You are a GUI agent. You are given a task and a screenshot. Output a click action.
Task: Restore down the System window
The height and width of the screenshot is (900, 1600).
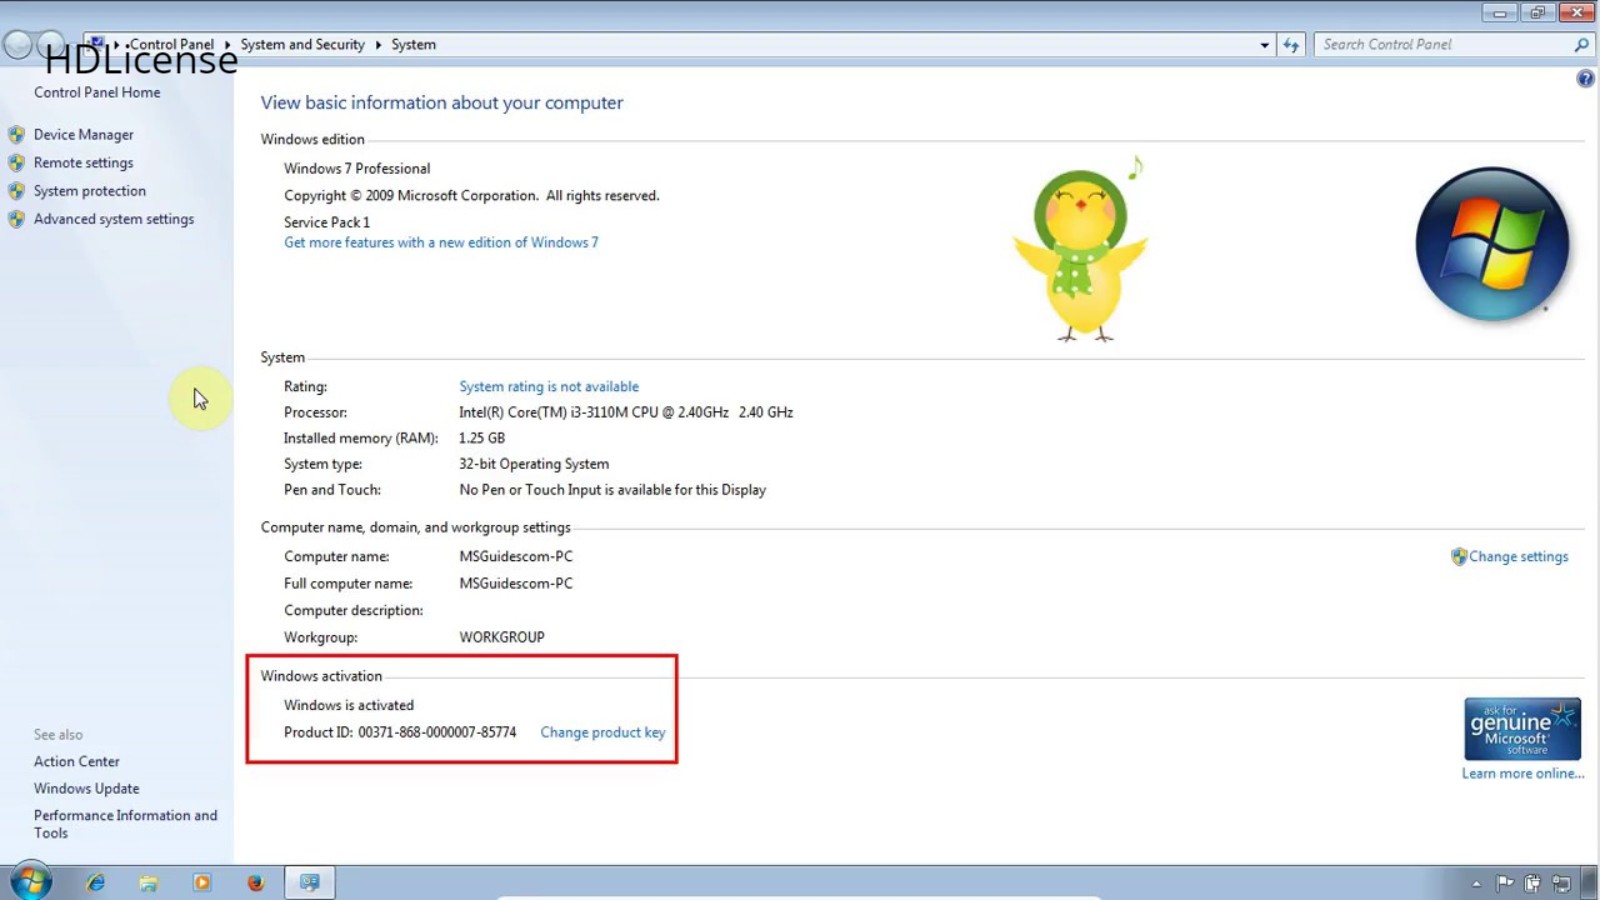coord(1537,12)
